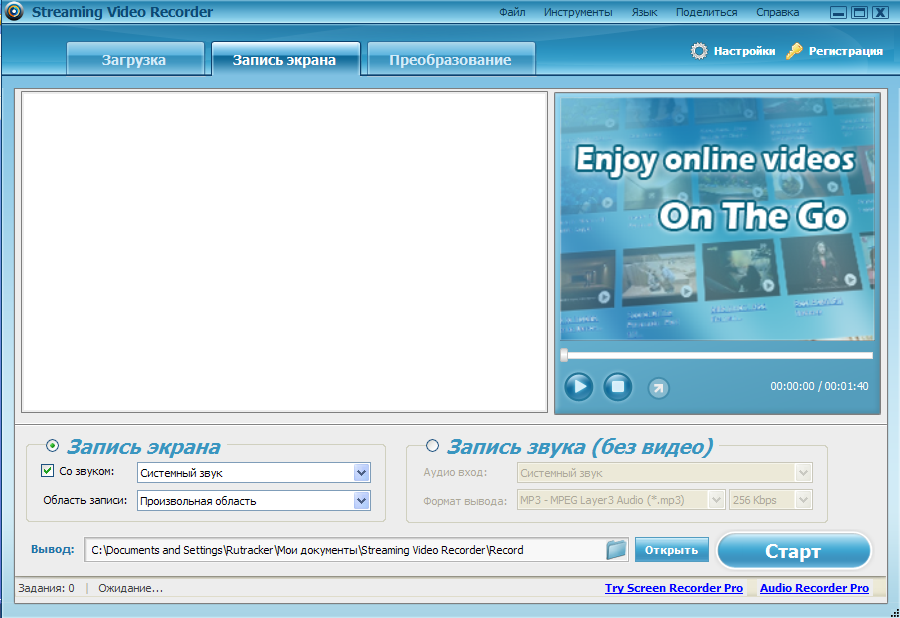Open the Справка menu
900x618 pixels.
pyautogui.click(x=777, y=12)
